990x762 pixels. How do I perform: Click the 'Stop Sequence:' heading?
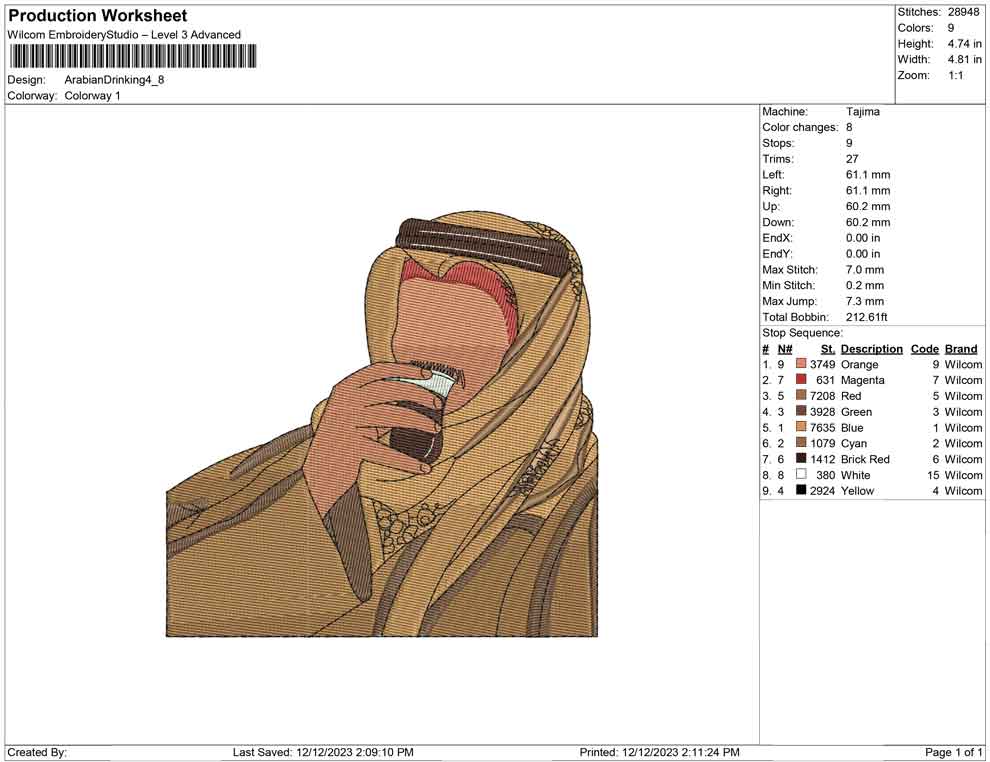802,333
